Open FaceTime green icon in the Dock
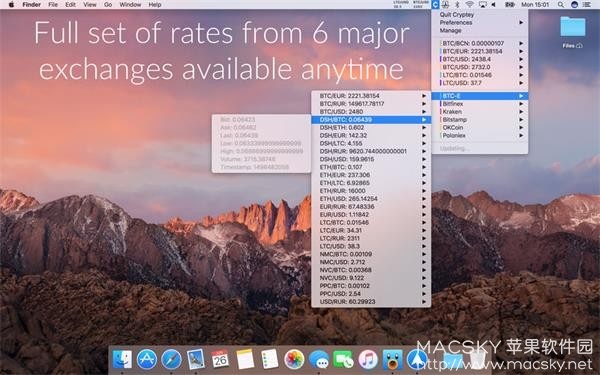This screenshot has height=375, width=600. coord(343,360)
